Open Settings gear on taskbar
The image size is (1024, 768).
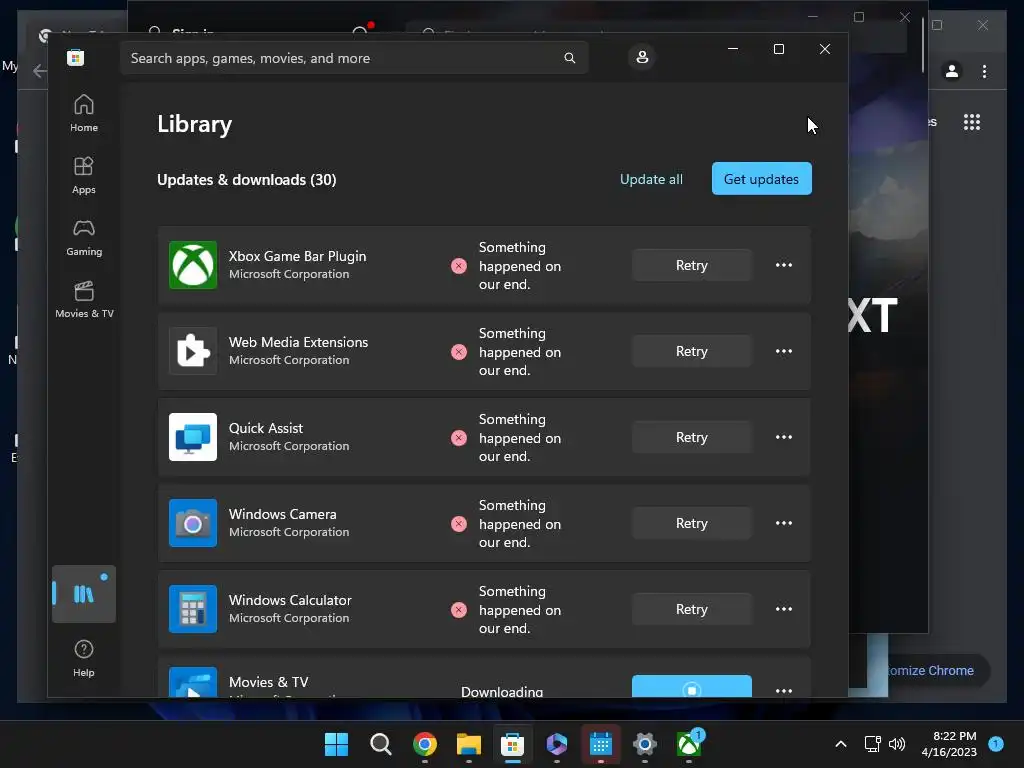(645, 744)
